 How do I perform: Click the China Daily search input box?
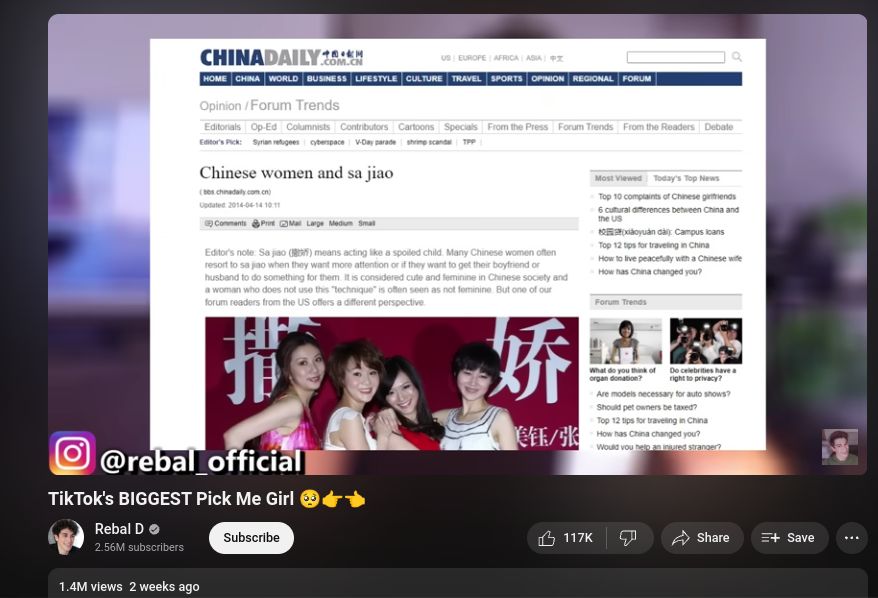[675, 57]
